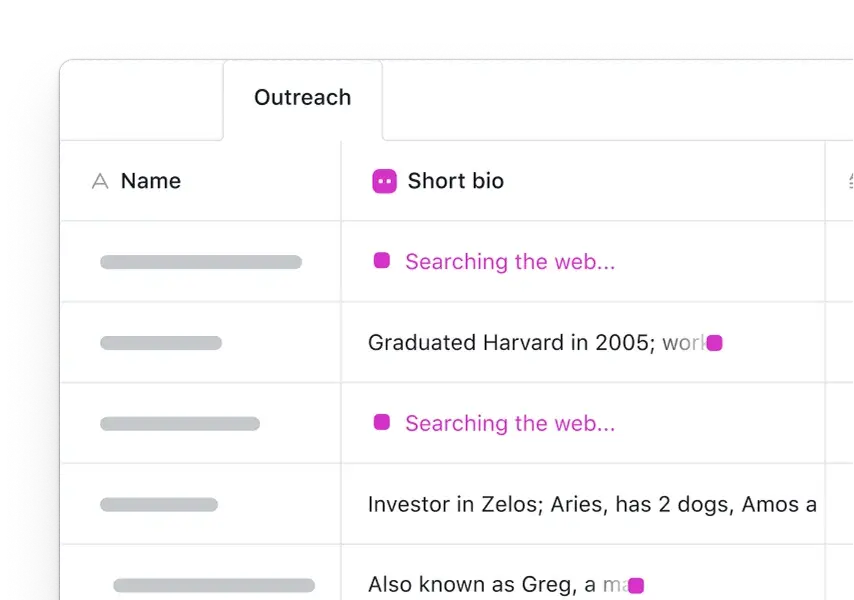Click Name placeholder beside Investor in Zelos row

tap(158, 504)
